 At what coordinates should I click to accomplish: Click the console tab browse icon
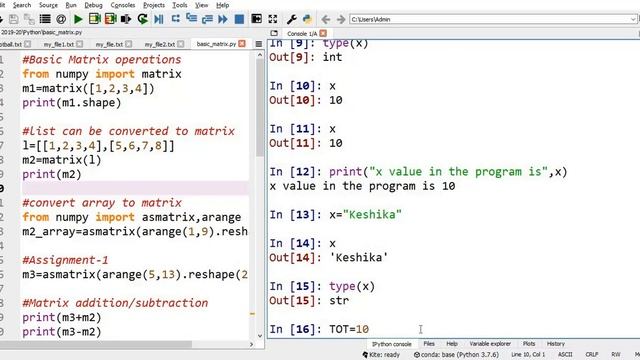pyautogui.click(x=274, y=33)
